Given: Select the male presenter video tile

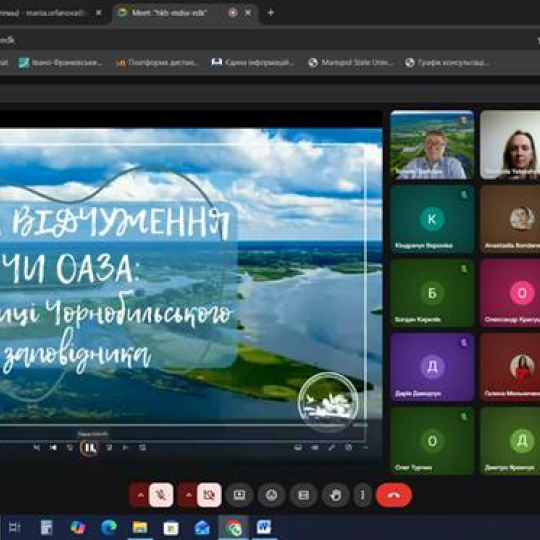Looking at the screenshot, I should point(432,145).
